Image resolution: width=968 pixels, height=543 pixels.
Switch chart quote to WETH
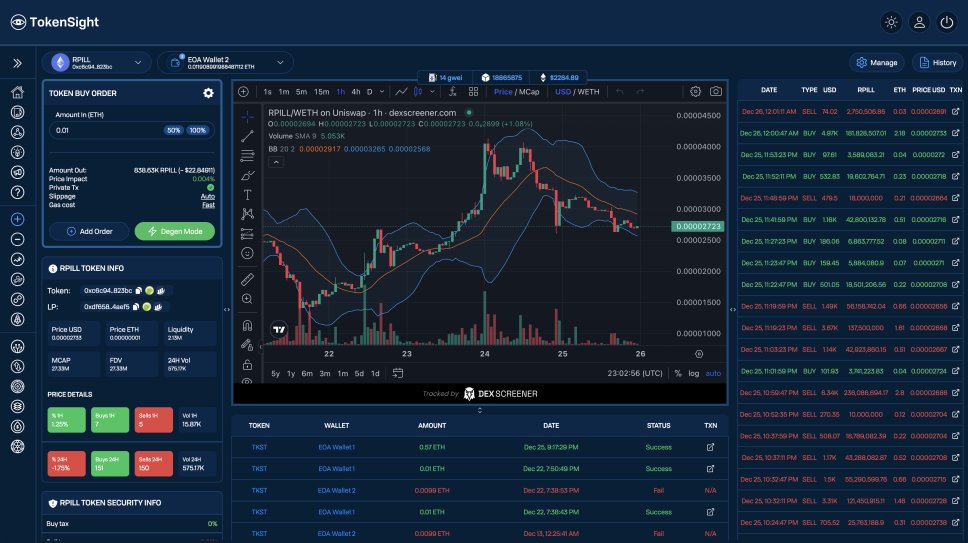point(588,92)
